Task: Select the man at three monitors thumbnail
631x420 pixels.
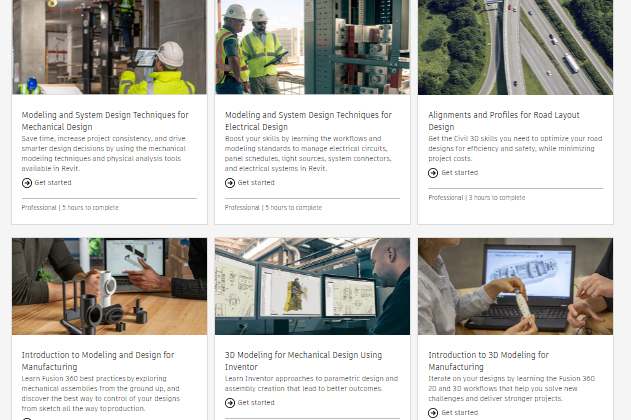Action: pyautogui.click(x=312, y=286)
